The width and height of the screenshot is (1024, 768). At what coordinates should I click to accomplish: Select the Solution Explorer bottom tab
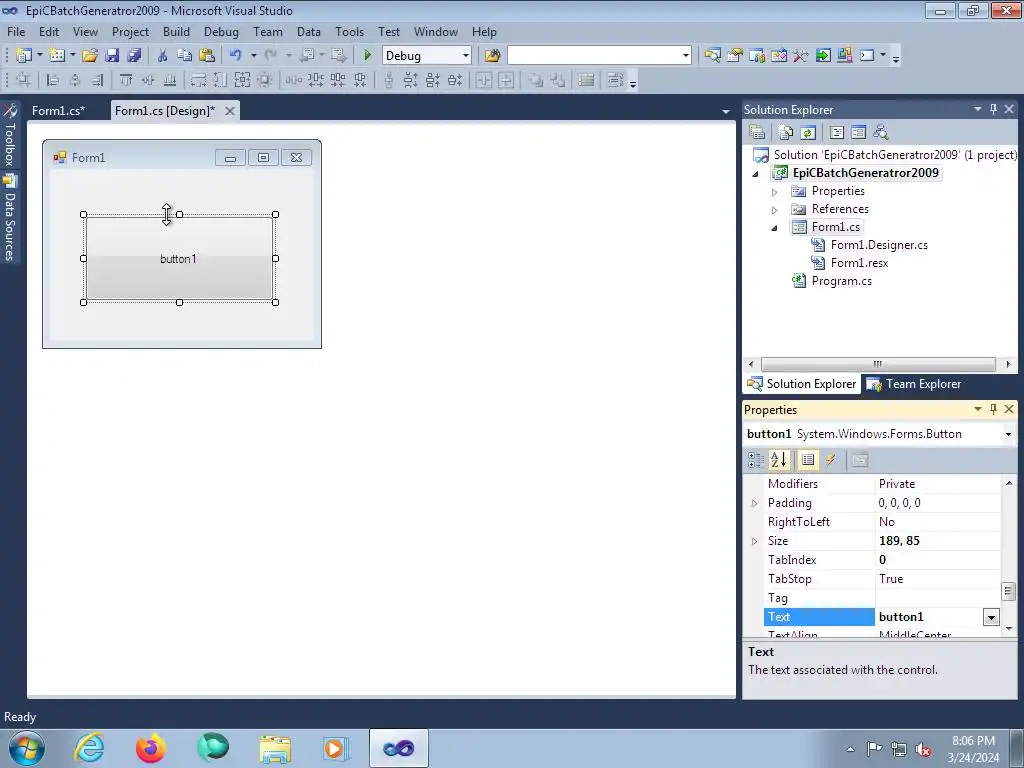pyautogui.click(x=801, y=384)
